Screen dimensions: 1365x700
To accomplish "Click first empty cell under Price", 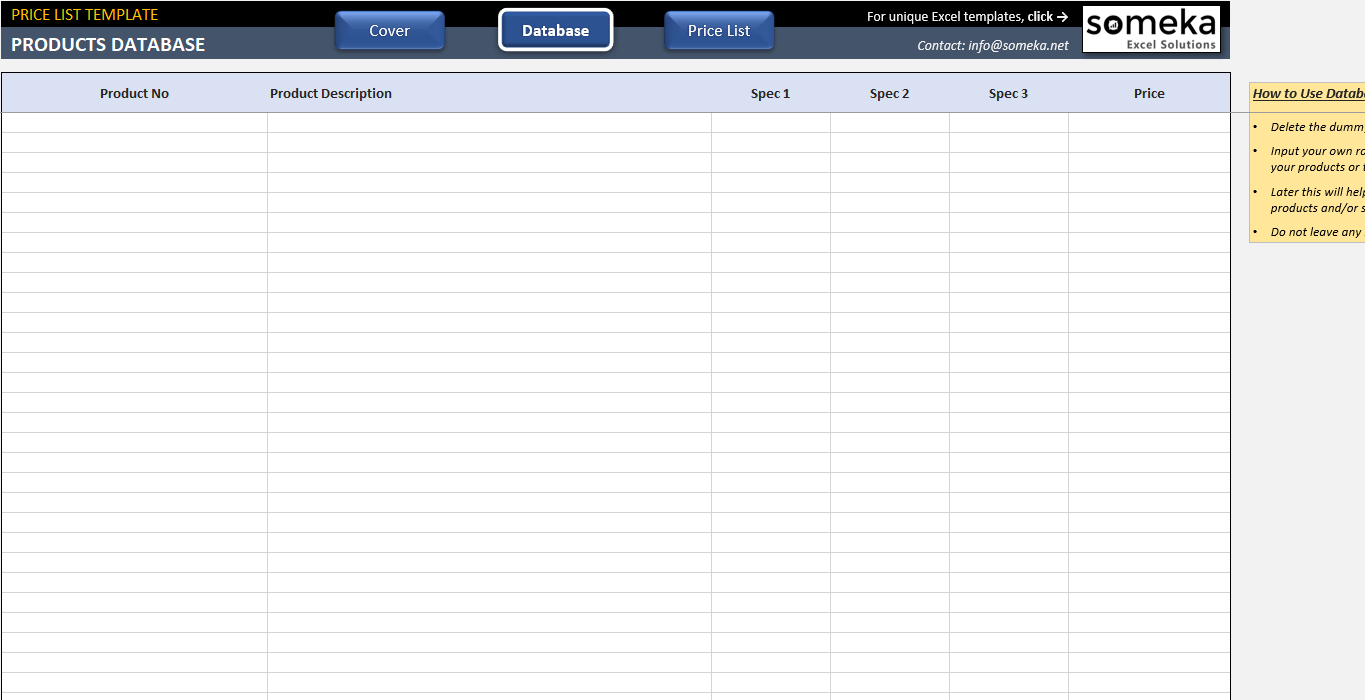I will coord(1149,123).
